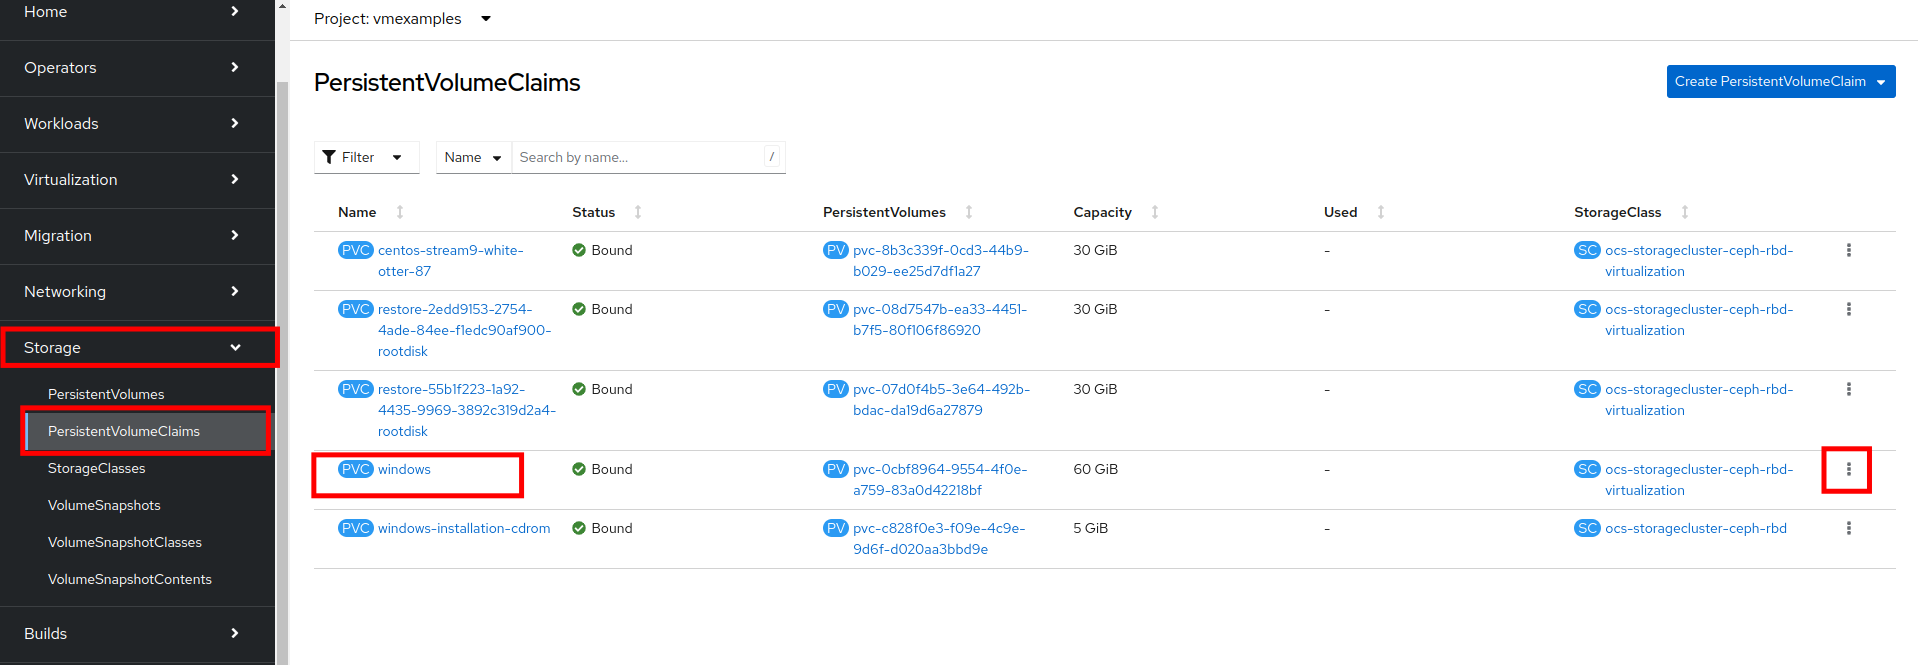Click the 60 GiB capacity cell
This screenshot has height=665, width=1918.
pyautogui.click(x=1096, y=469)
